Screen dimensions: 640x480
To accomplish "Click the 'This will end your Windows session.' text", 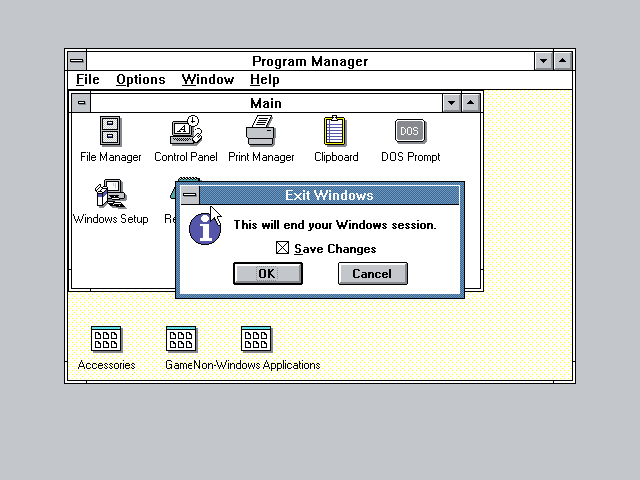I will pyautogui.click(x=335, y=225).
